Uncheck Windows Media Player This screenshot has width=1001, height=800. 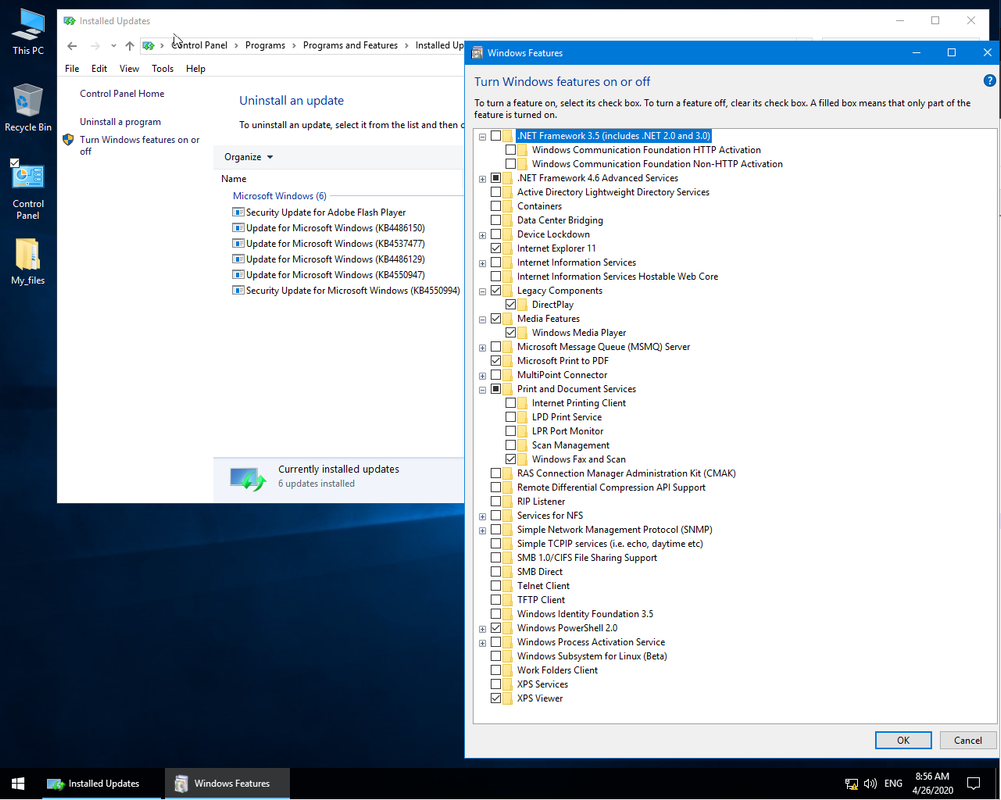[511, 333]
